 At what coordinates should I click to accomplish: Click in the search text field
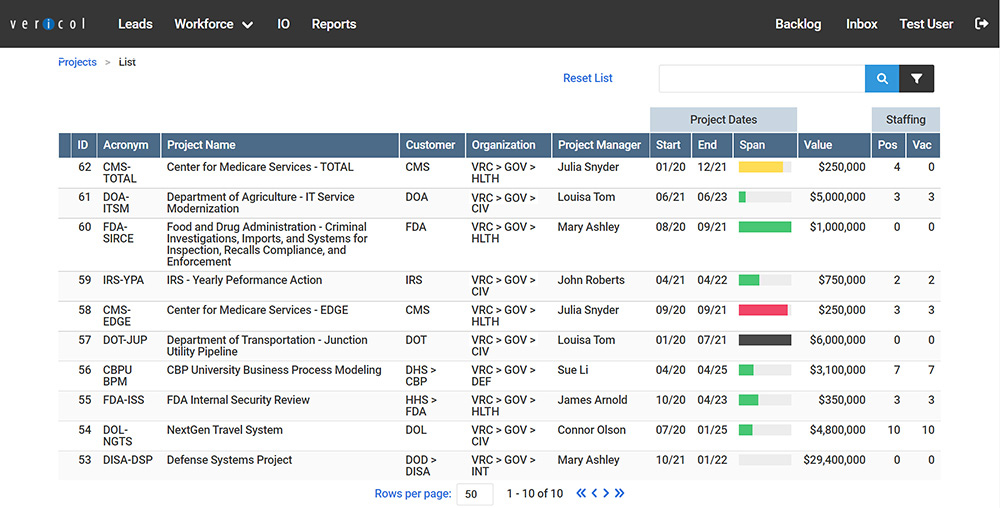pyautogui.click(x=761, y=79)
